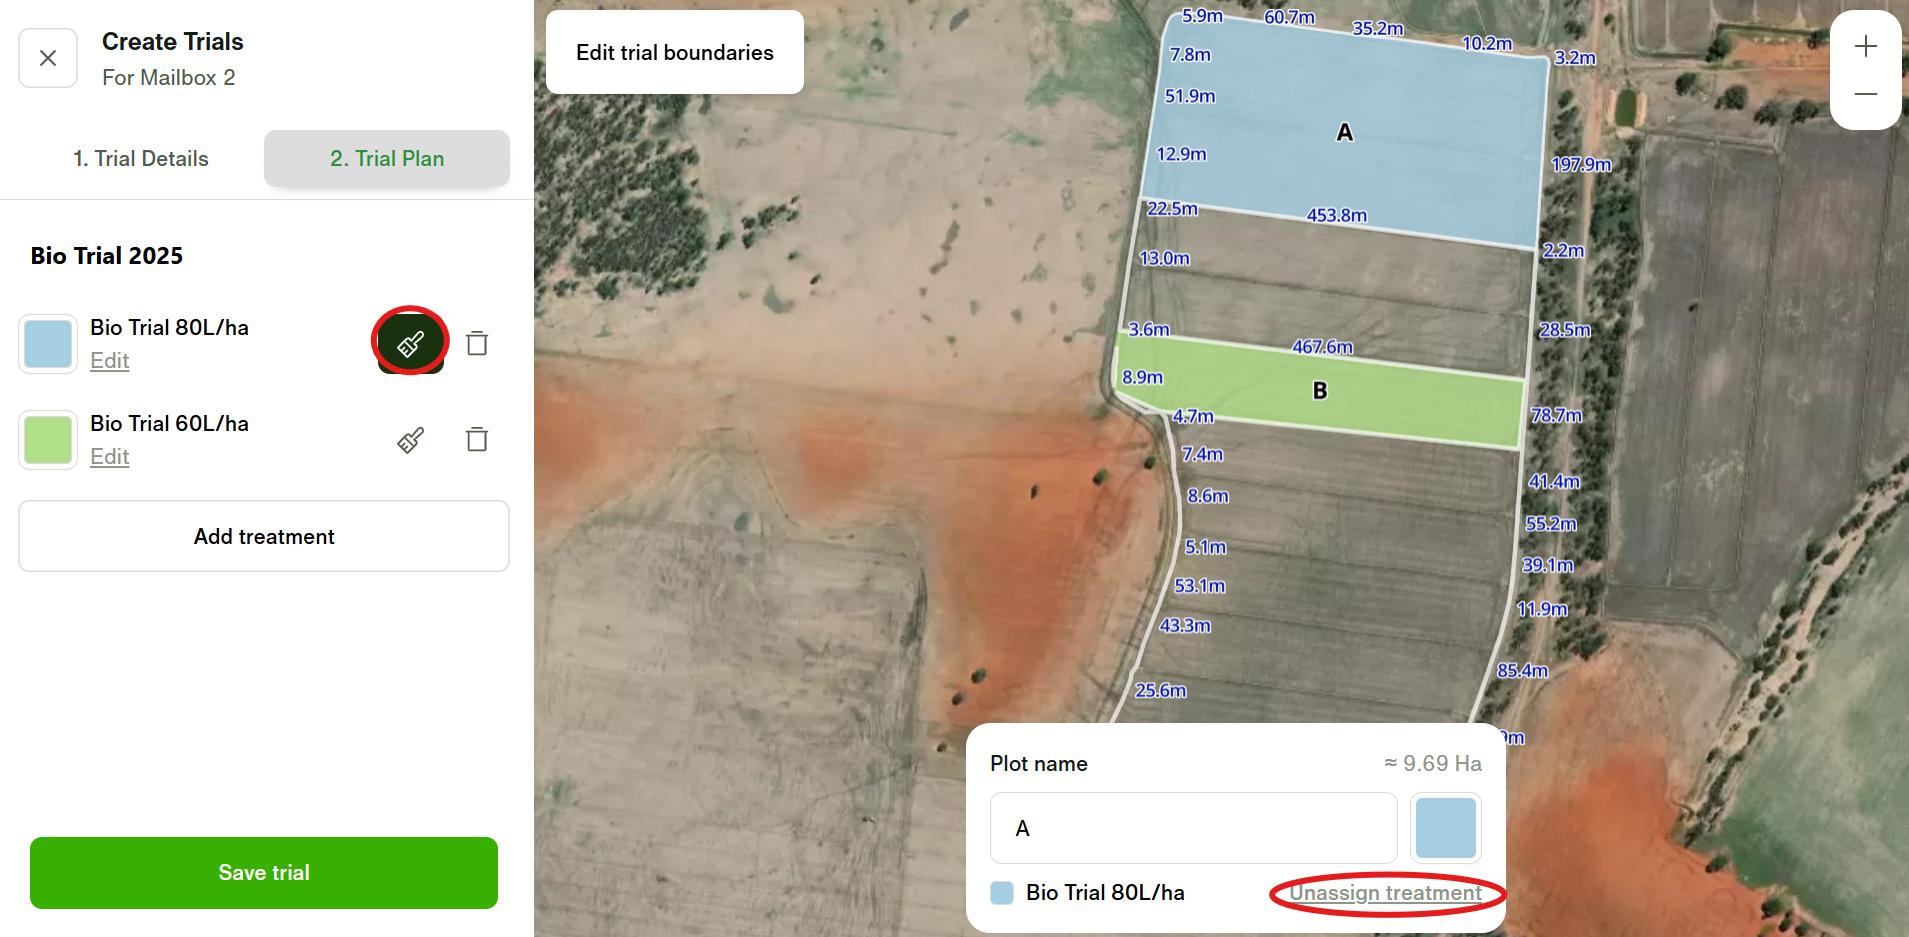Open the blue plot color swatch in popup
The height and width of the screenshot is (937, 1909).
[1445, 828]
